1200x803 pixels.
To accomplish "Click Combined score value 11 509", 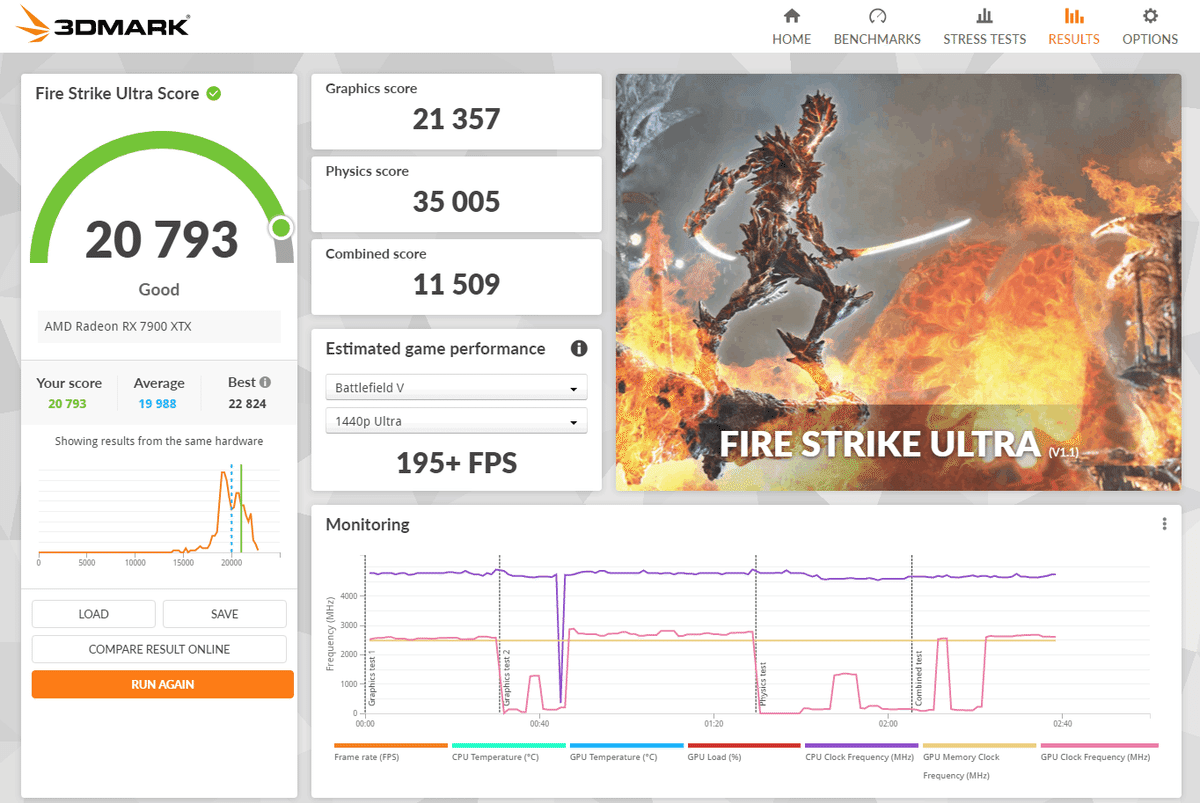I will [457, 285].
